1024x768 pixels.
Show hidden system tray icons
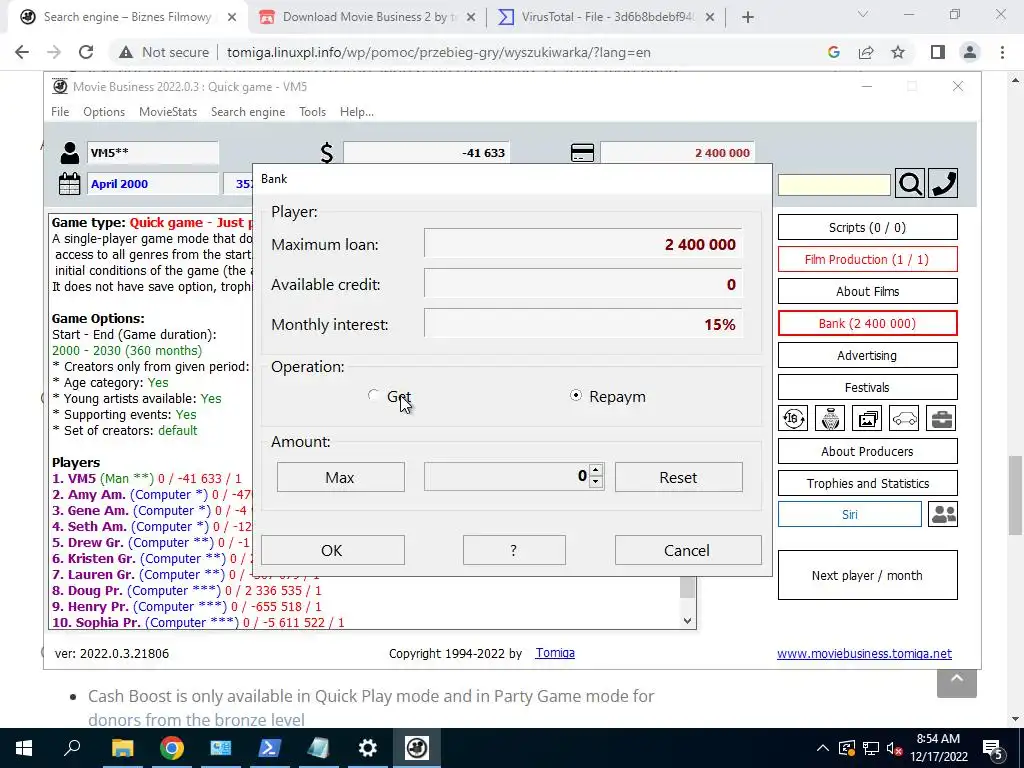pyautogui.click(x=823, y=748)
